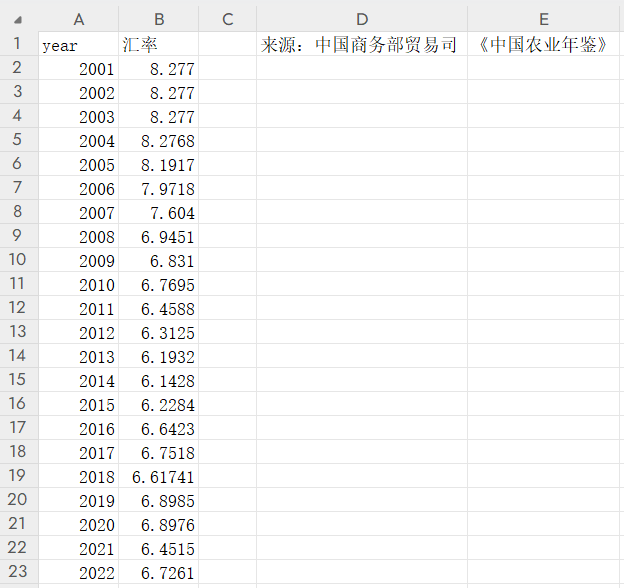Viewport: 624px width, 588px height.
Task: Select exchange rate value 8.2768
Action: 158,140
